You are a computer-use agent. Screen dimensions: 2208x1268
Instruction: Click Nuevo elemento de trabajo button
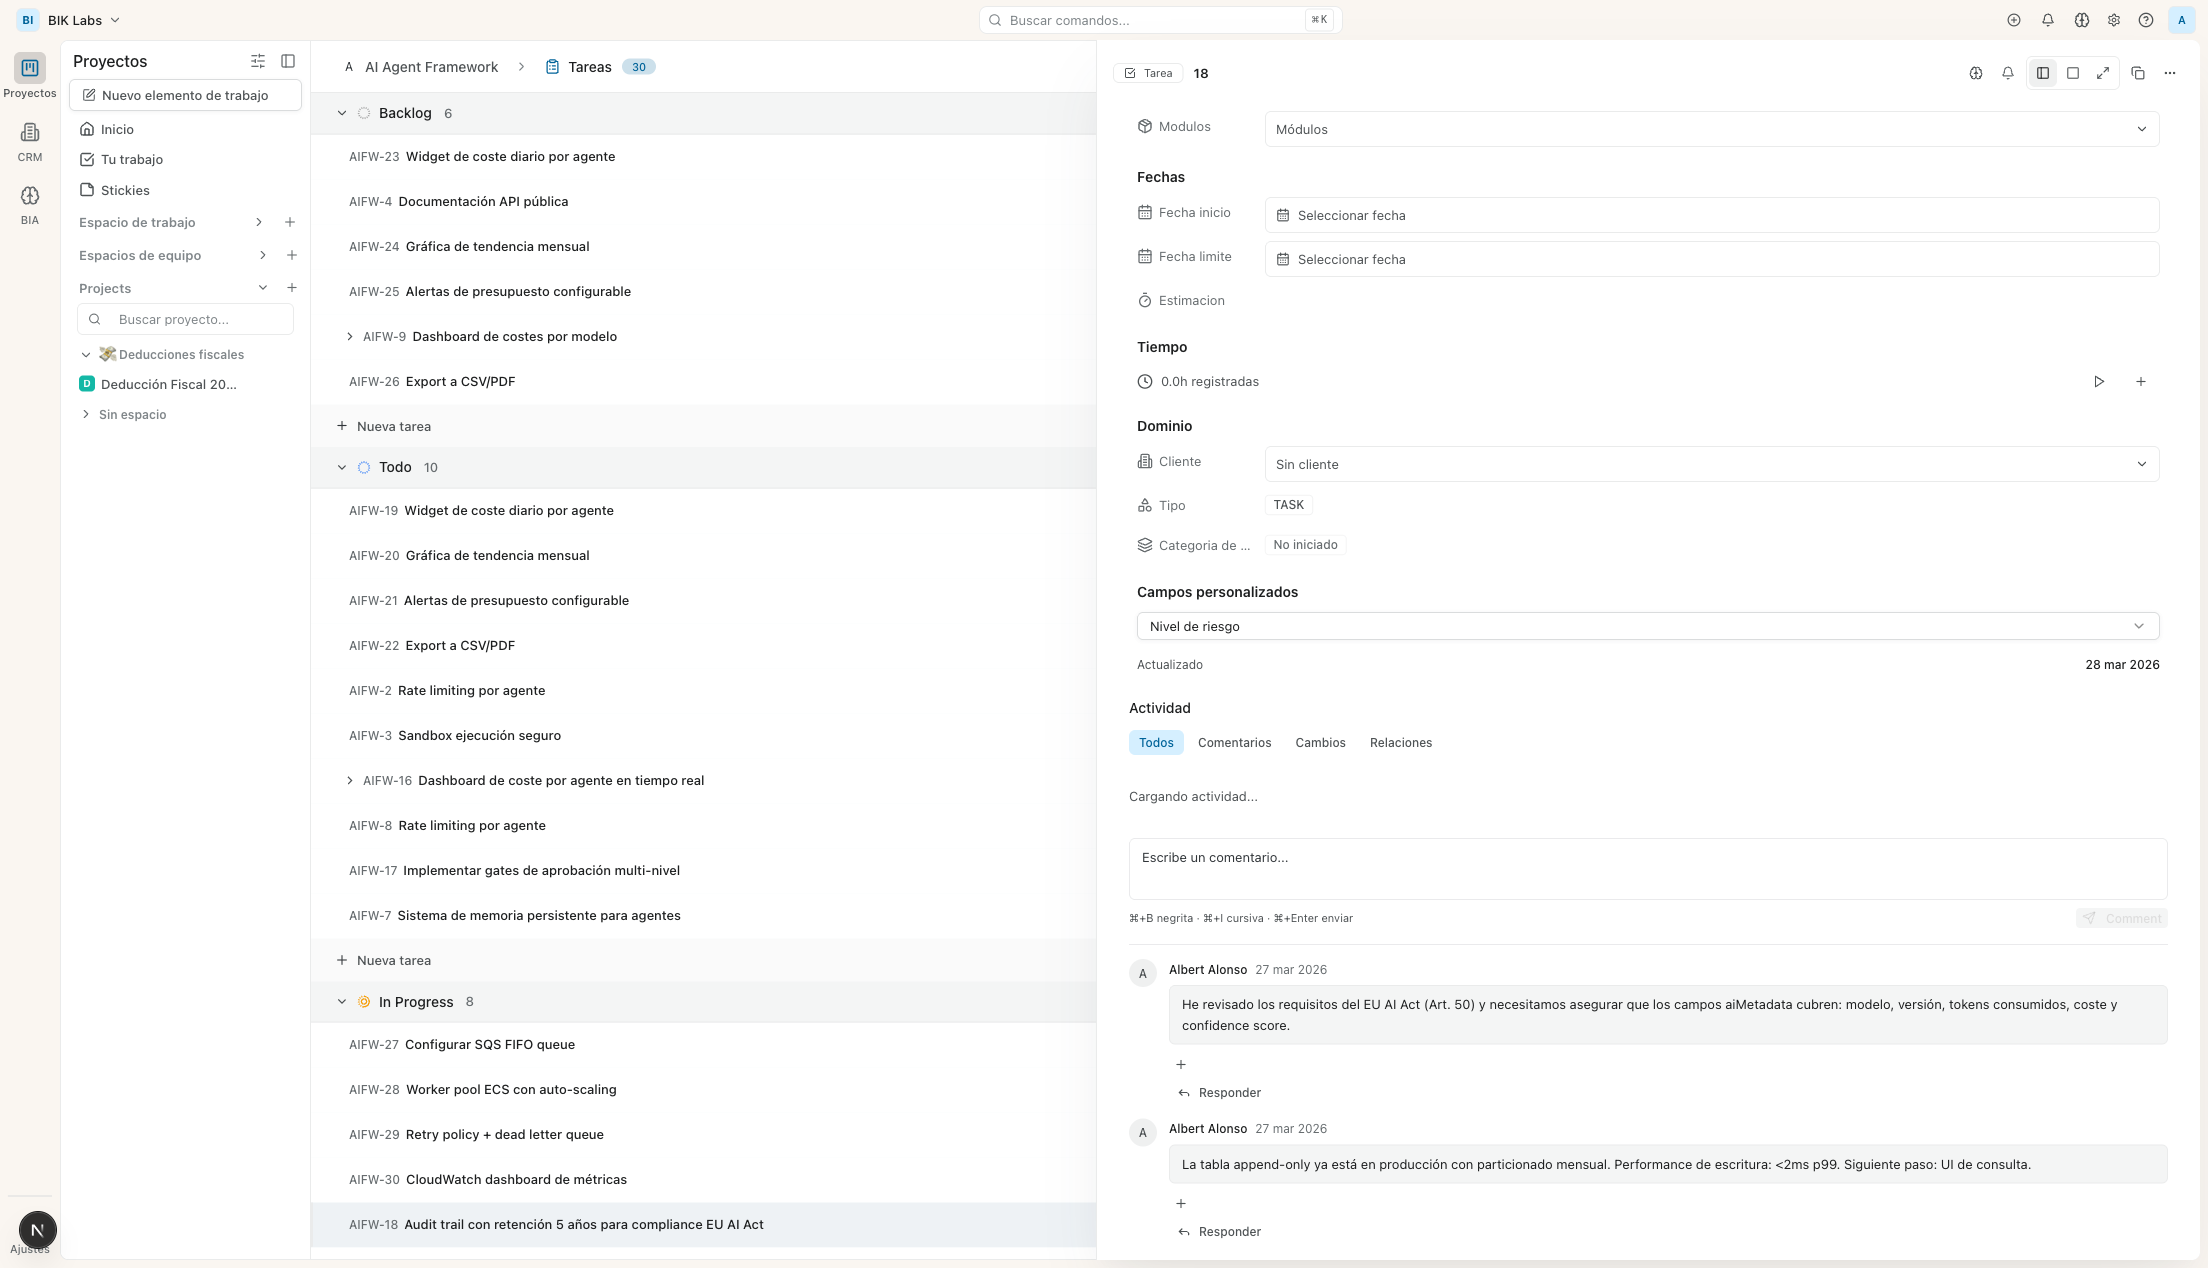pos(185,95)
